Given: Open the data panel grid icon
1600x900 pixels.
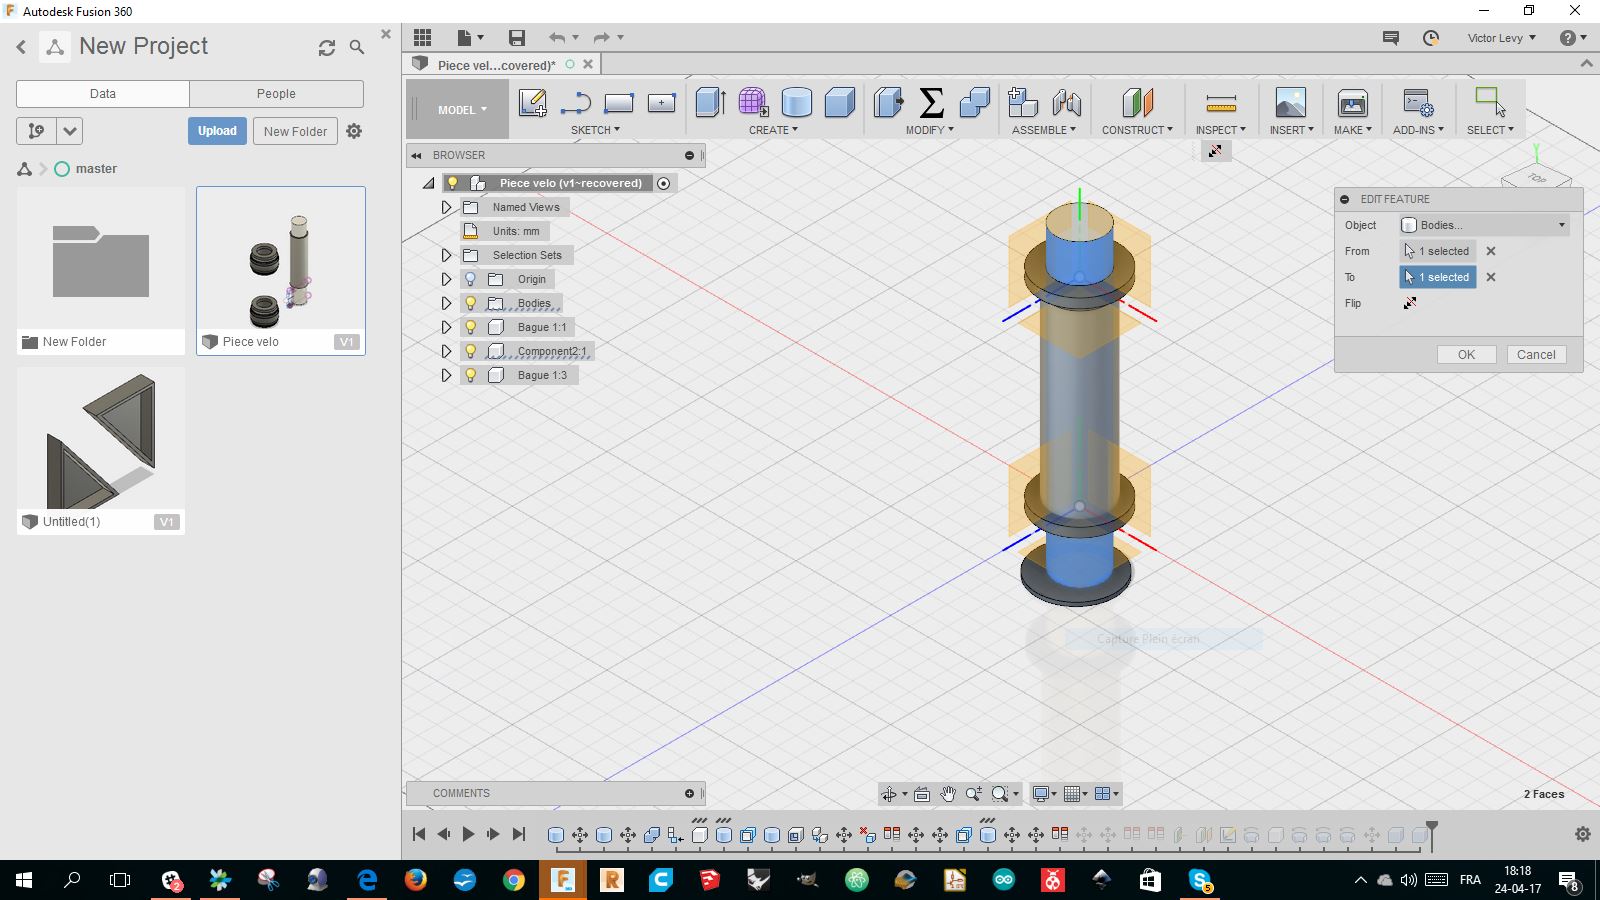Looking at the screenshot, I should click(x=423, y=38).
